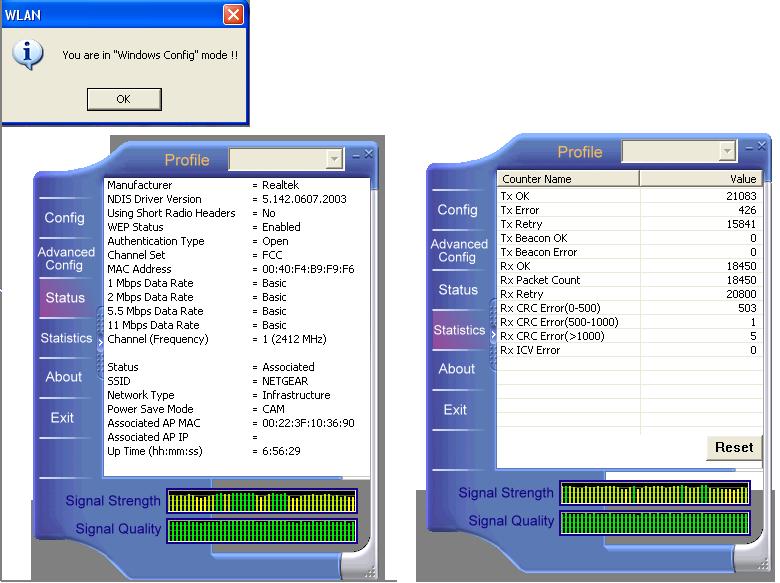780x583 pixels.
Task: Click resize grip of right window
Action: tap(763, 564)
